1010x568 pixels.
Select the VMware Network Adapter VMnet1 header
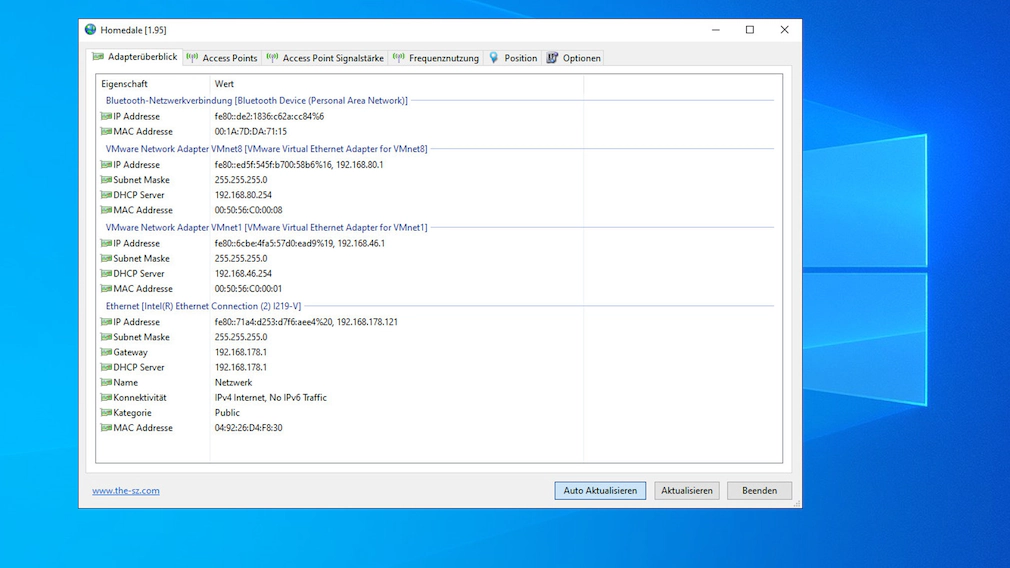(x=266, y=227)
